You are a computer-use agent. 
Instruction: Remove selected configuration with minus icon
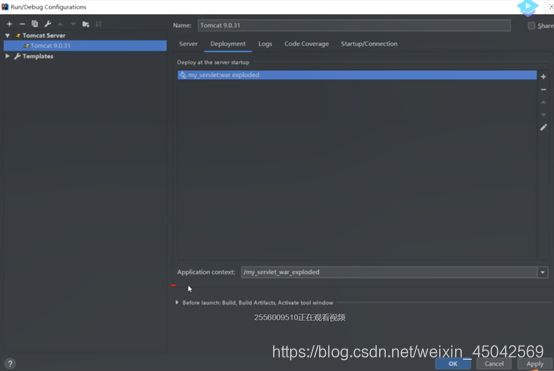click(x=22, y=24)
